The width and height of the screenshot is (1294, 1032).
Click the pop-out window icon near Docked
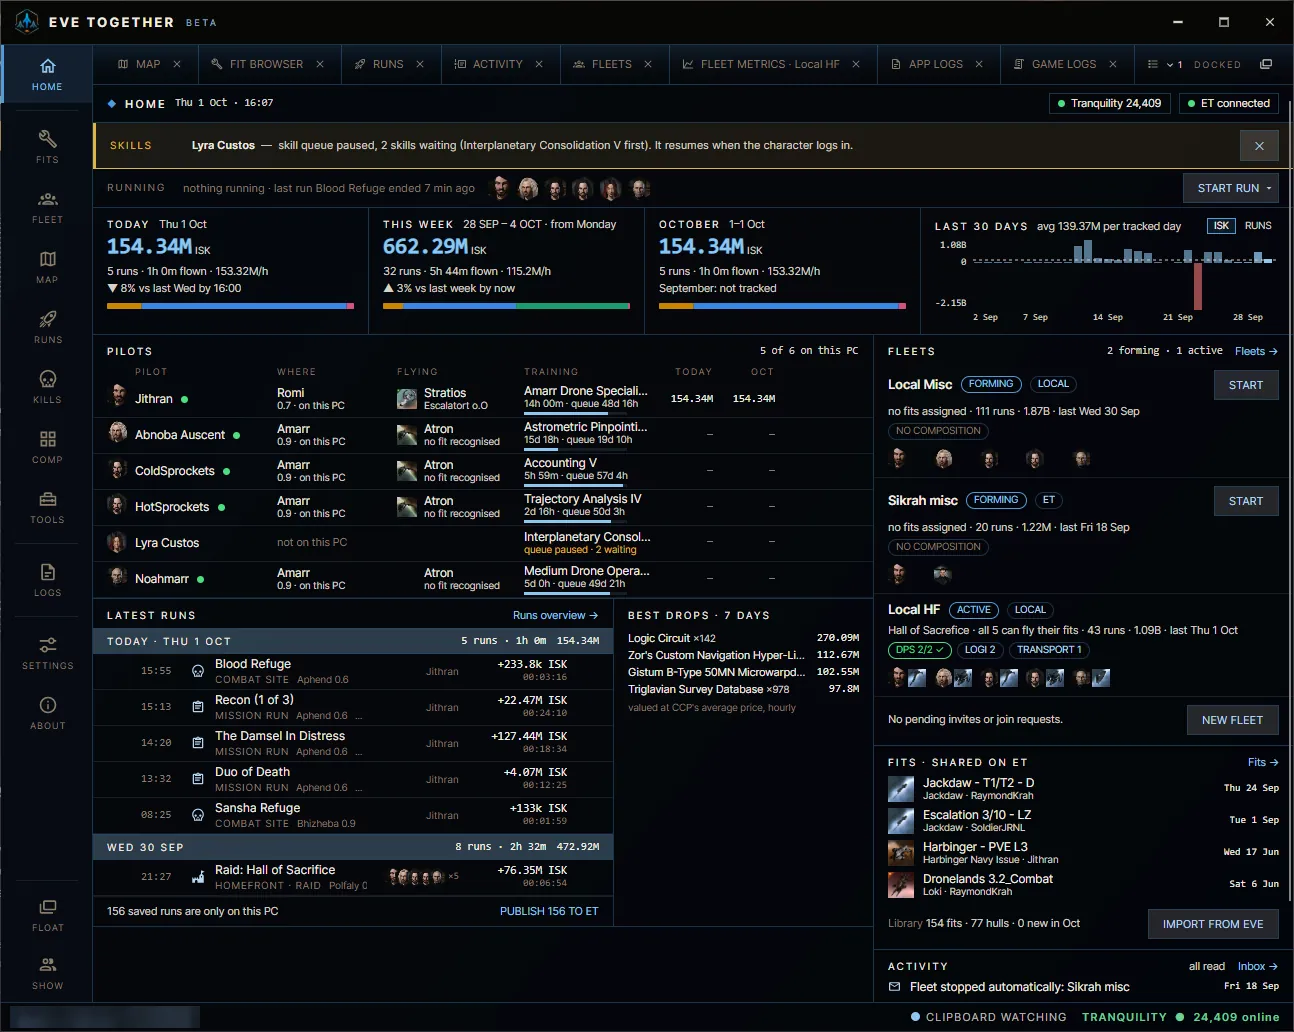coord(1266,64)
